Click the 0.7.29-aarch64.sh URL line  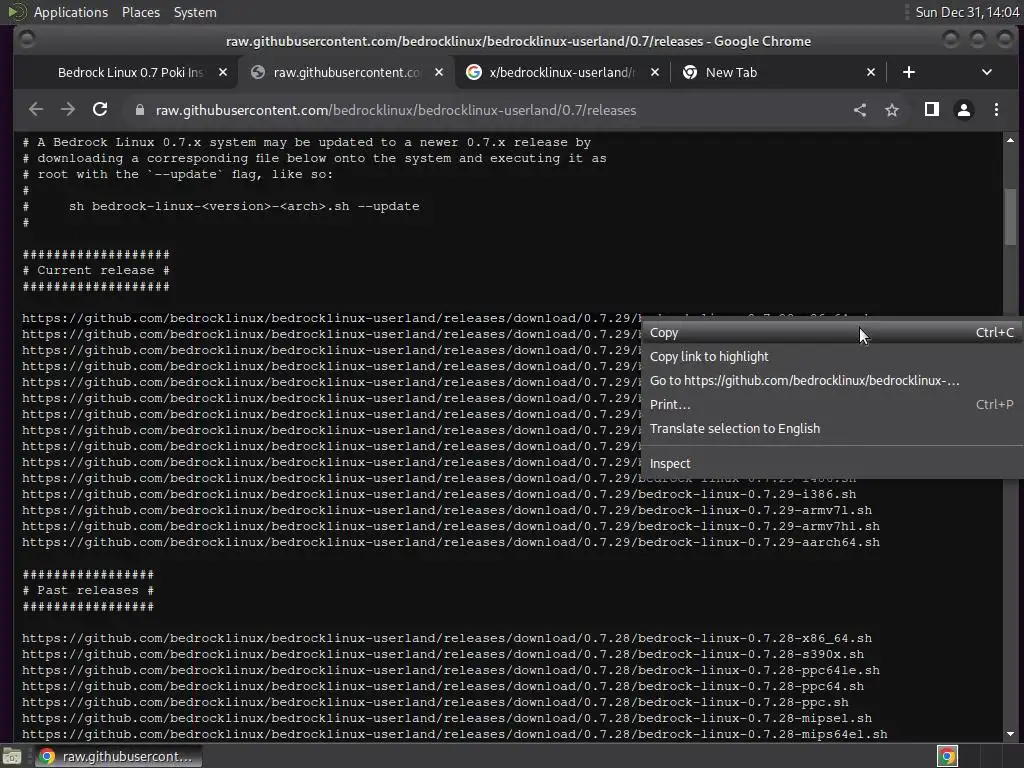point(451,542)
